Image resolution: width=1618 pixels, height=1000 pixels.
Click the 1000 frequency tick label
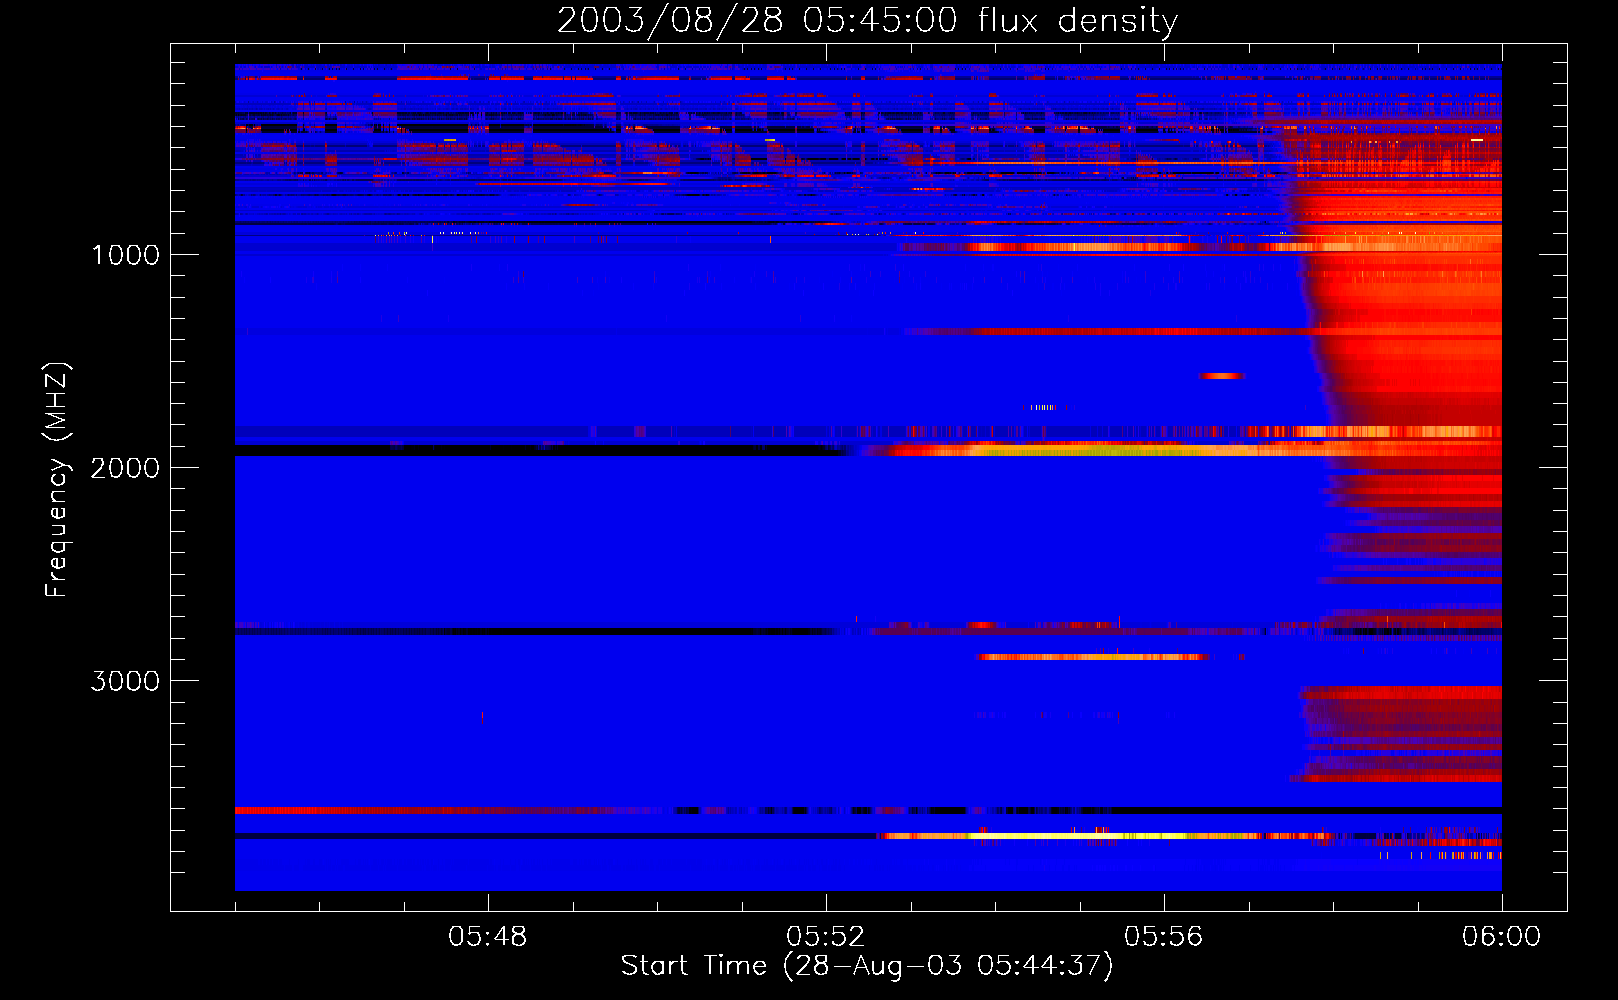(x=125, y=255)
